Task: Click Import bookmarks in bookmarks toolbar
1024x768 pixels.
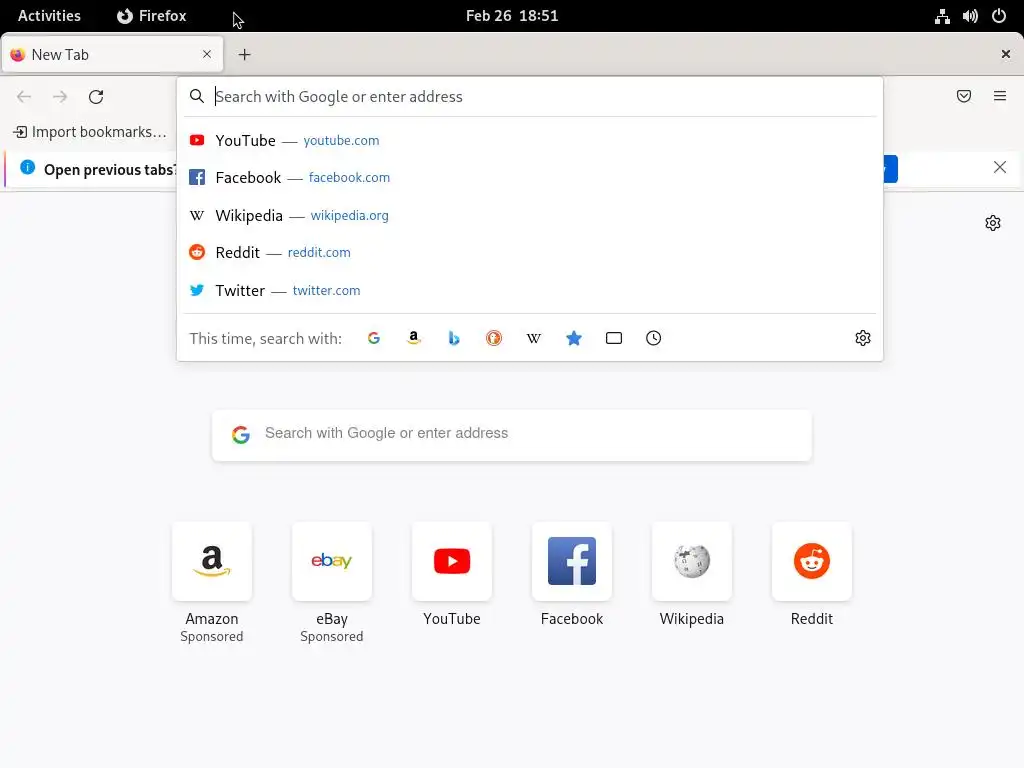Action: coord(90,132)
